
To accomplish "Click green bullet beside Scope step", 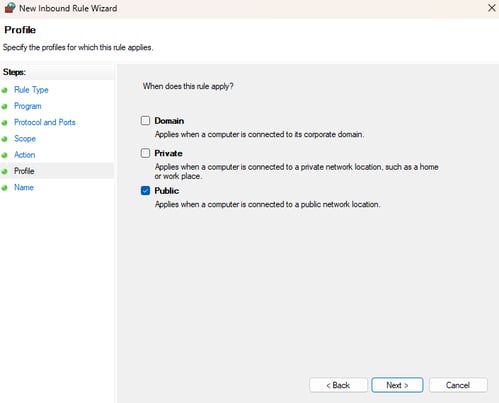I will (x=4, y=139).
